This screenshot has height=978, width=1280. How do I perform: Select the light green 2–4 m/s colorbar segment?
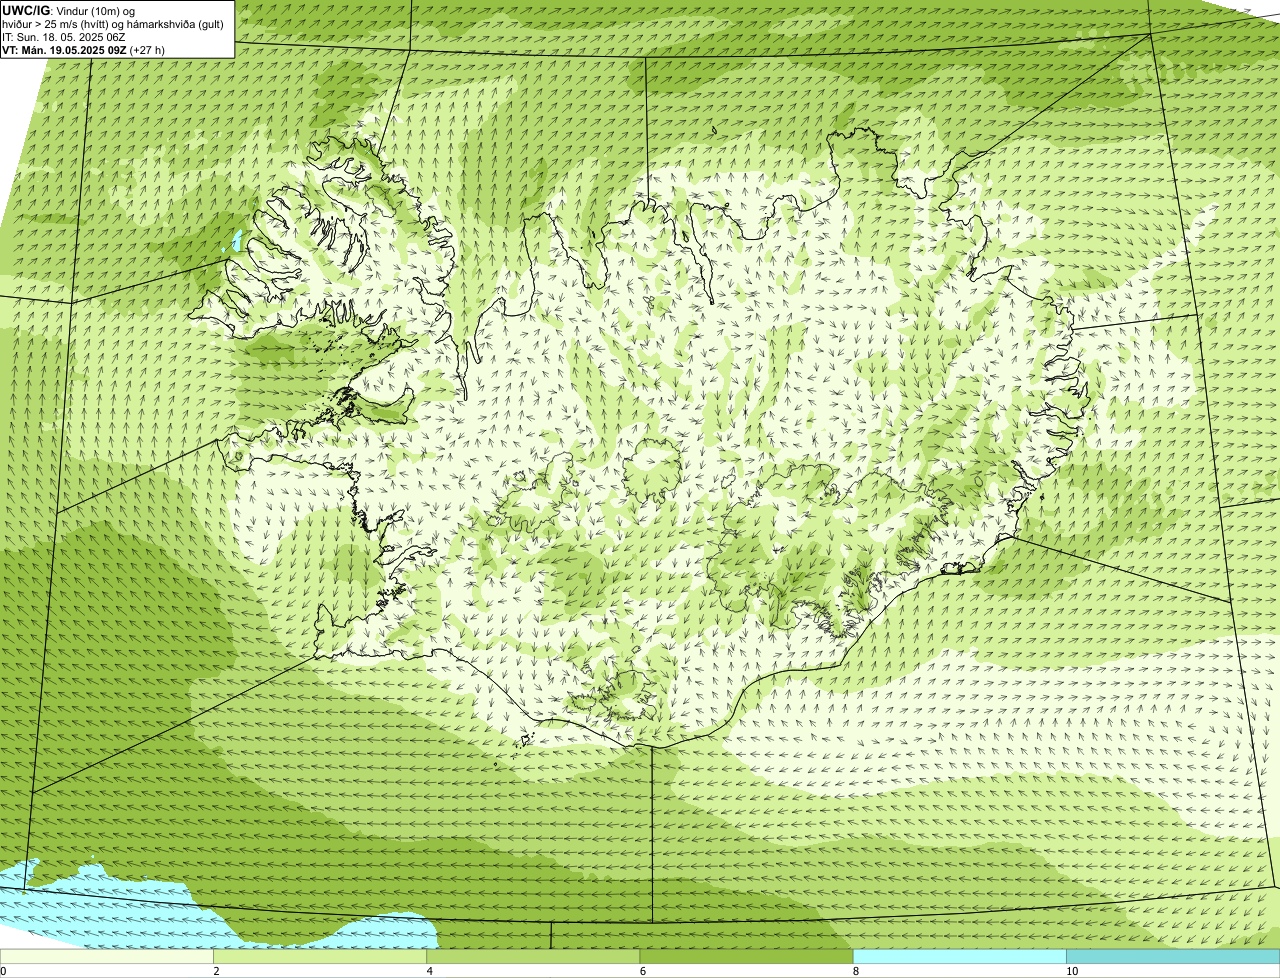319,957
